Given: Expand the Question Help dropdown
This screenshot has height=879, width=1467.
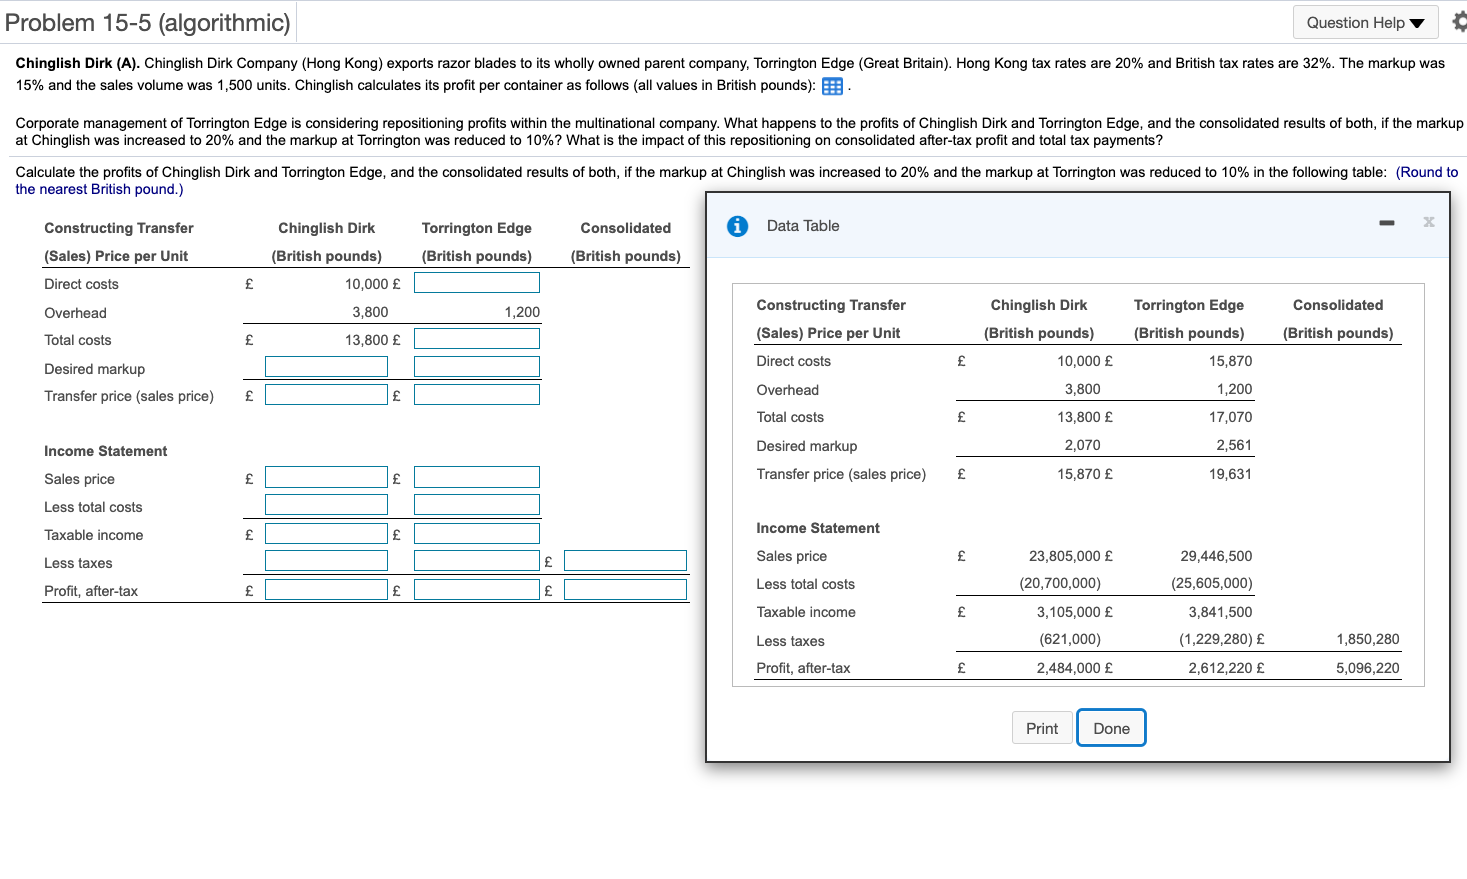Looking at the screenshot, I should [1365, 22].
